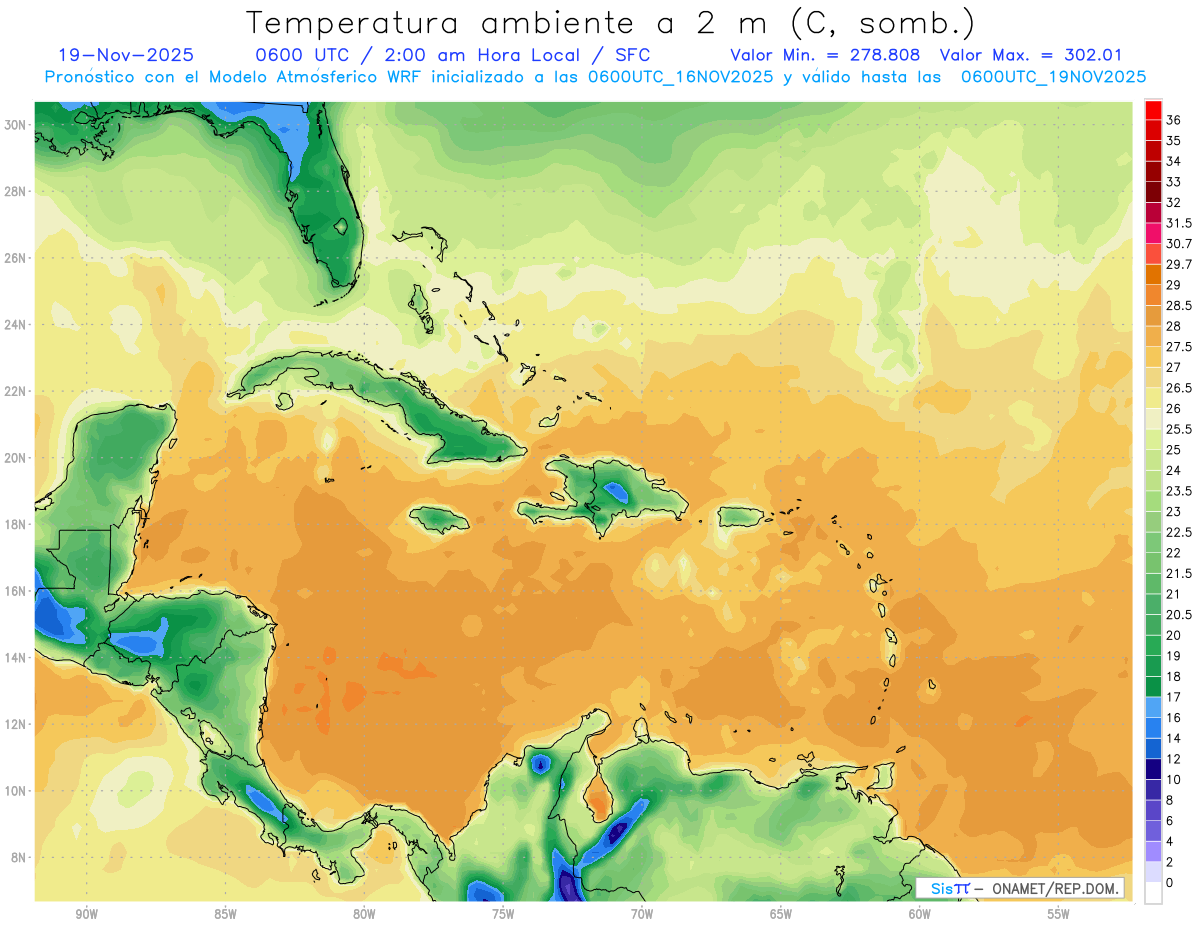The image size is (1200, 927).
Task: Click the '25.5' legend label
Action: [1178, 429]
